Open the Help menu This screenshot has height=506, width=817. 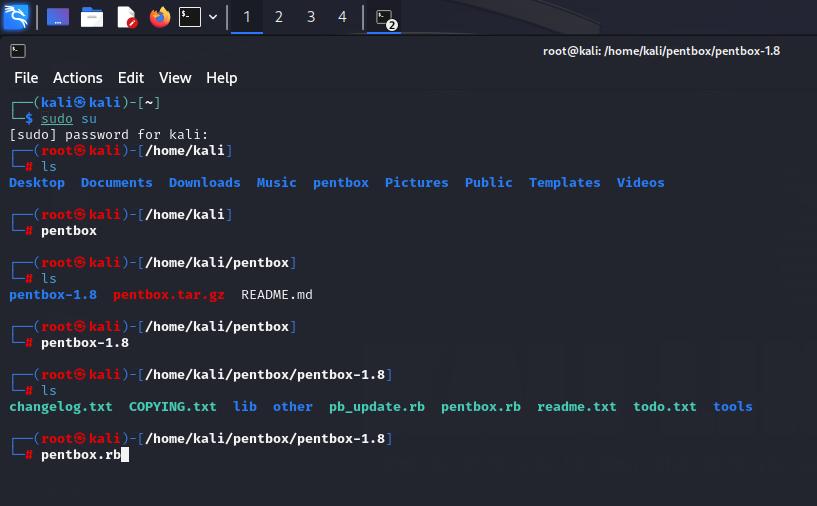click(x=221, y=78)
